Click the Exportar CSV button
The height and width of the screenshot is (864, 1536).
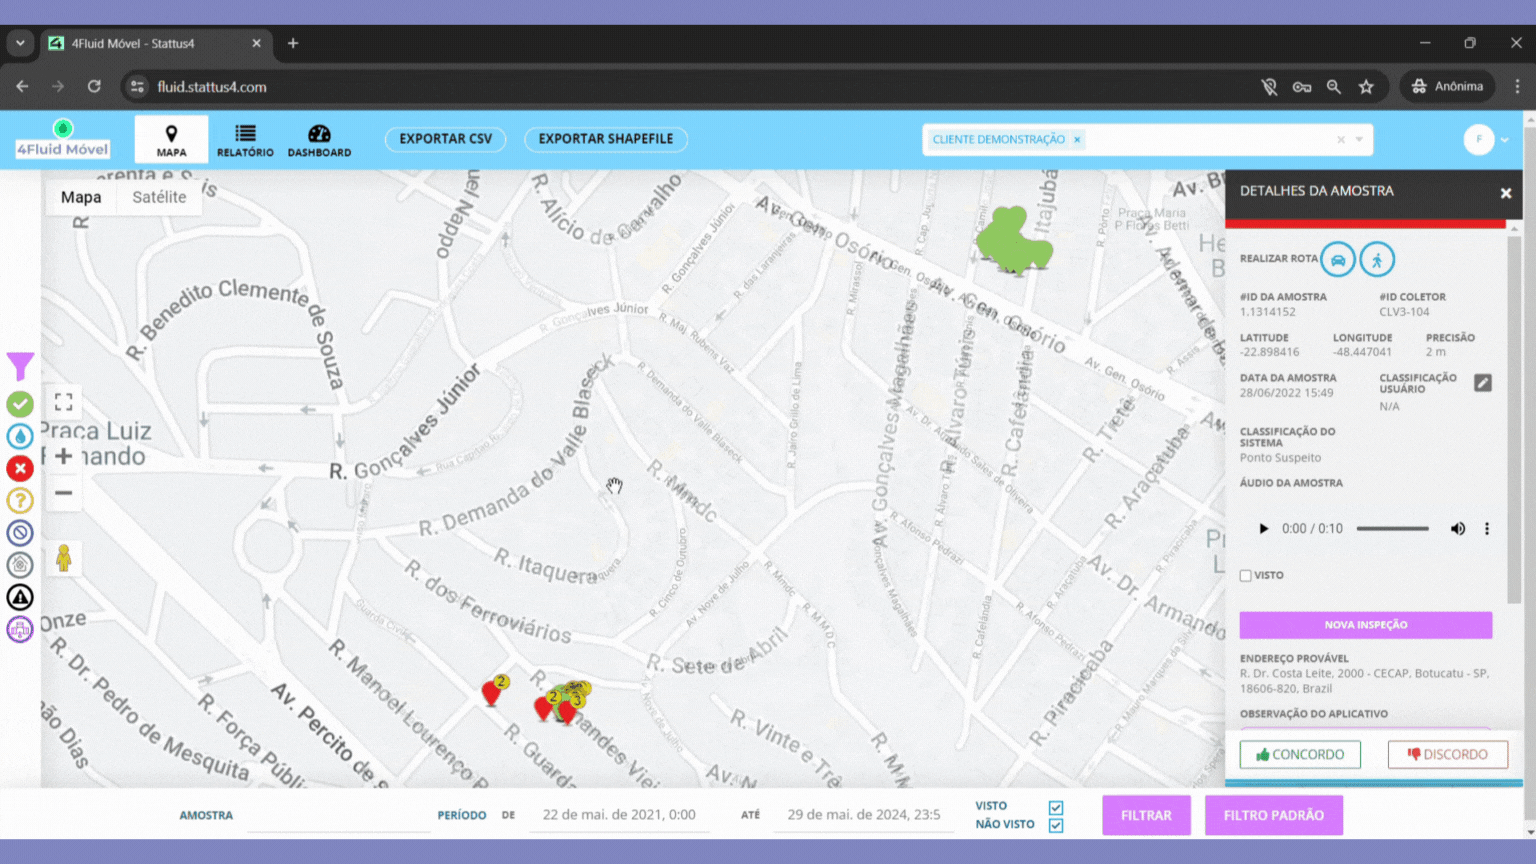pyautogui.click(x=445, y=139)
